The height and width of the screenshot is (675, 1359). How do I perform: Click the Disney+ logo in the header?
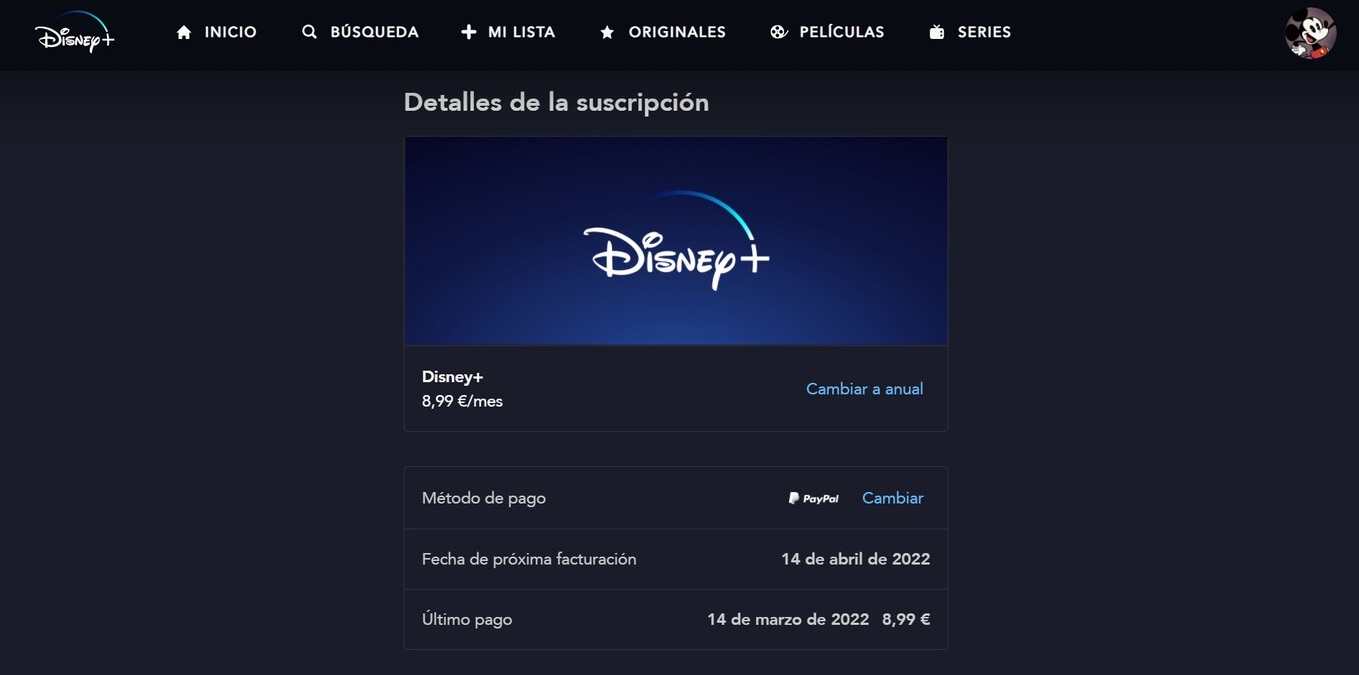coord(75,33)
